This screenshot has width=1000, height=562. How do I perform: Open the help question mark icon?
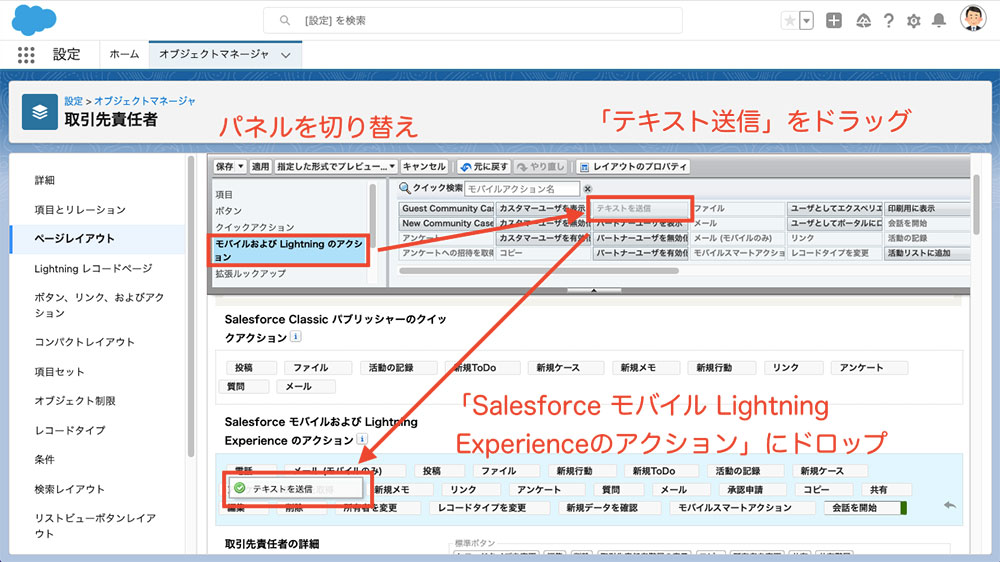coord(888,21)
